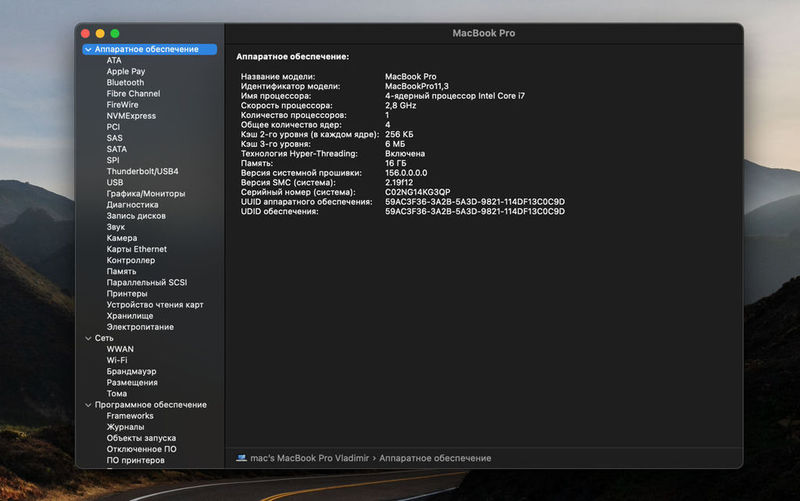Select ATA in the sidebar

pos(114,60)
